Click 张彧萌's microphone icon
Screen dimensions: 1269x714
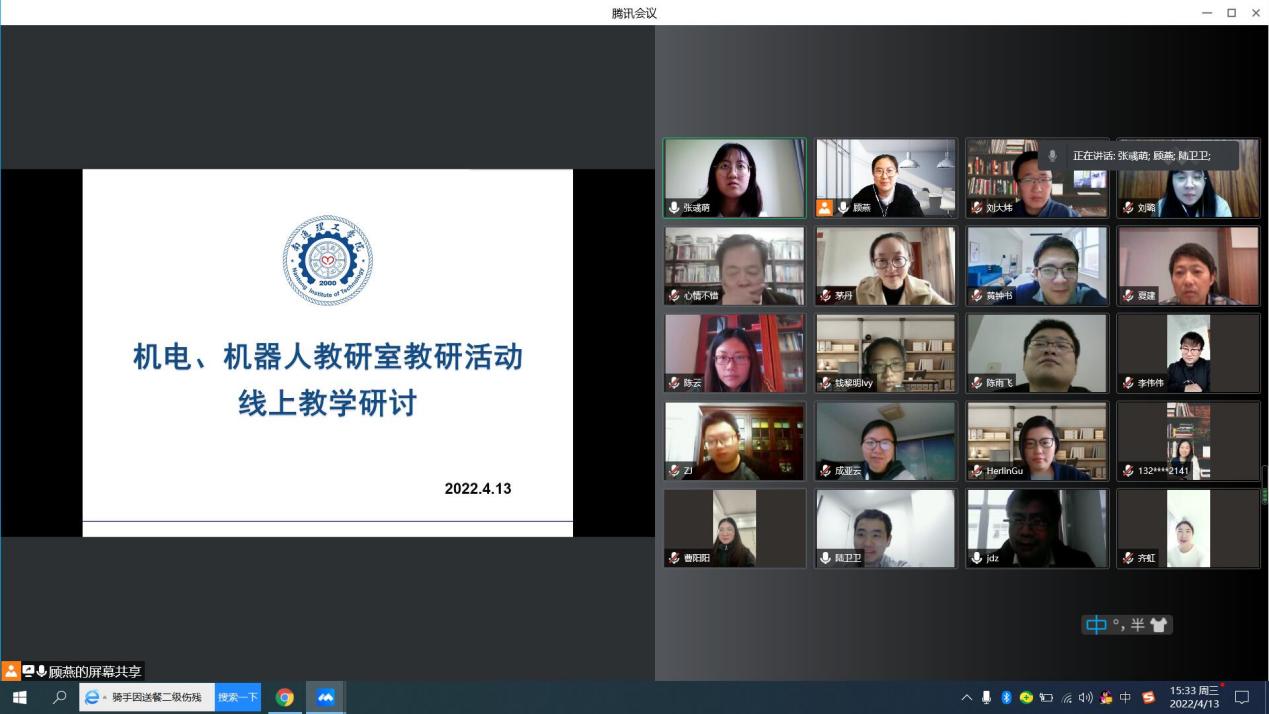pos(674,208)
